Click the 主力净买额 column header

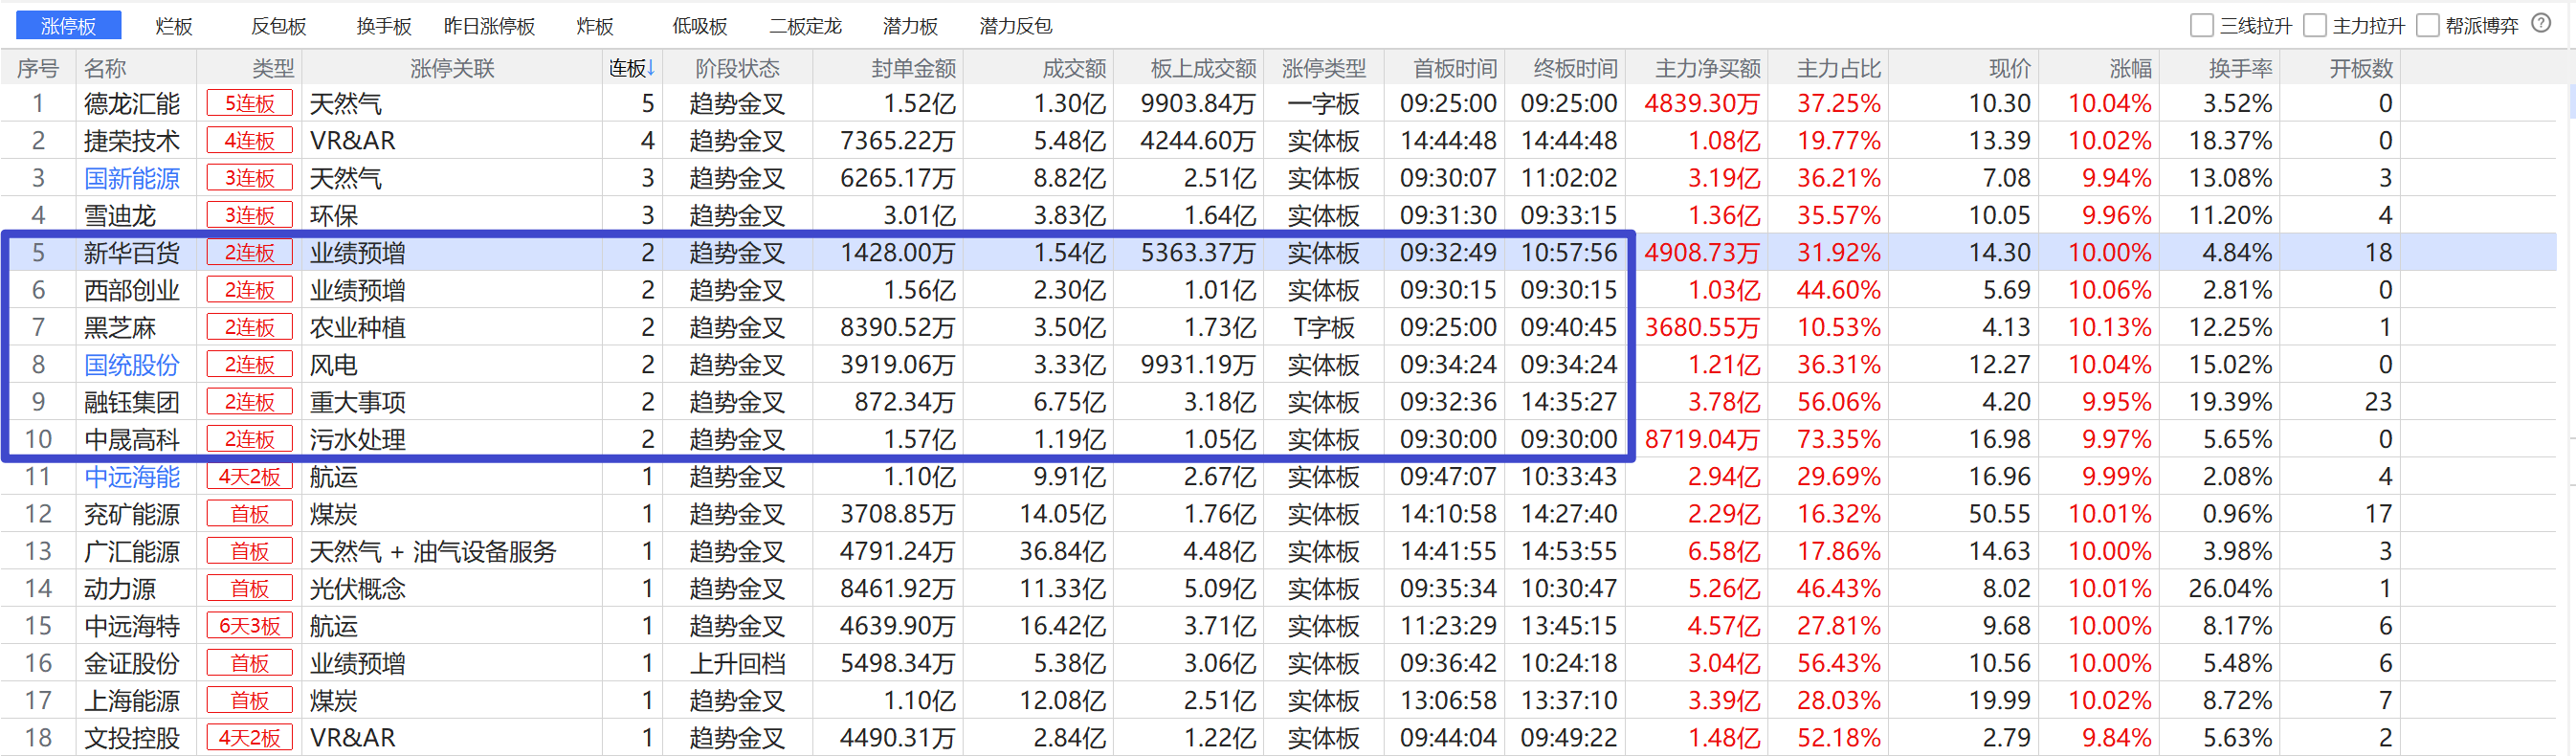pos(1708,68)
